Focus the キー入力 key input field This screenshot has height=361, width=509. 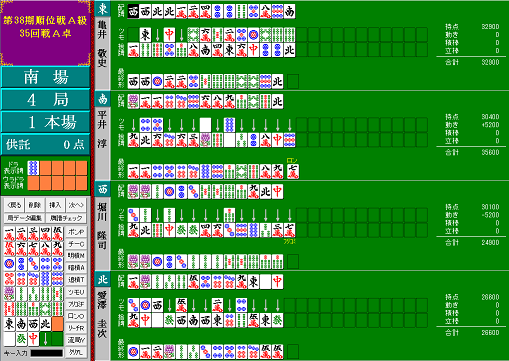point(47,353)
